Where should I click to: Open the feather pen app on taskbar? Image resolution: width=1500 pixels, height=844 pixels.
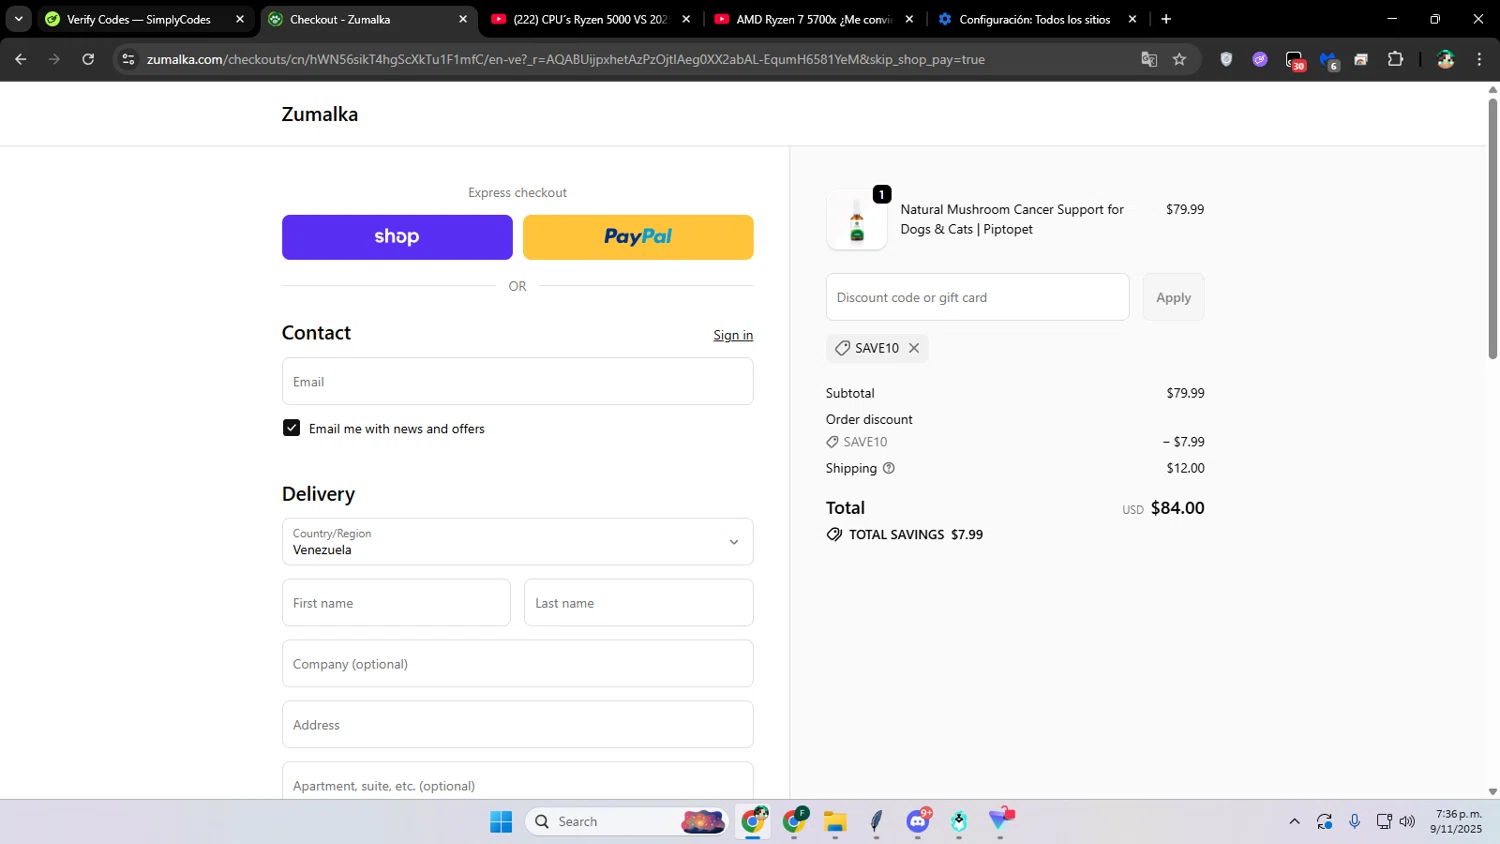pyautogui.click(x=877, y=822)
